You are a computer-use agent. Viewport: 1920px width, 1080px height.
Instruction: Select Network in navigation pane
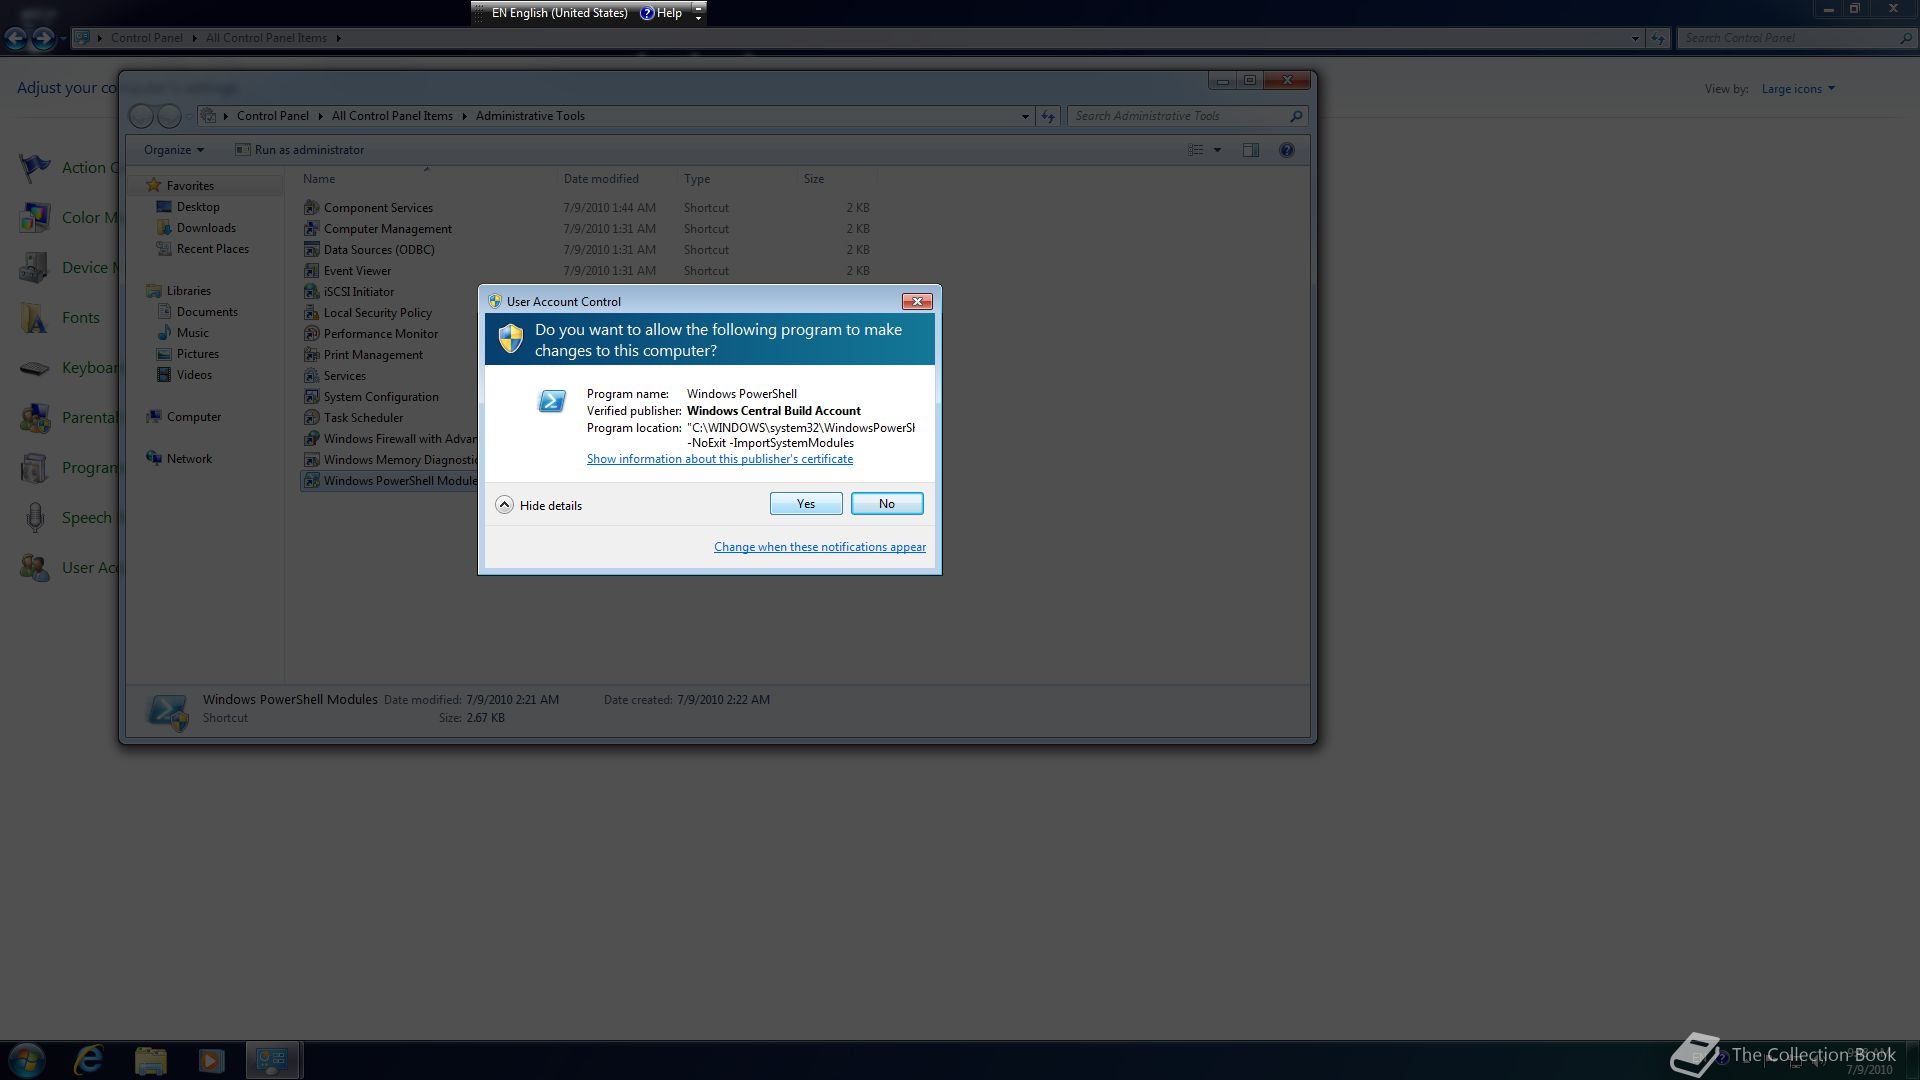(x=189, y=459)
